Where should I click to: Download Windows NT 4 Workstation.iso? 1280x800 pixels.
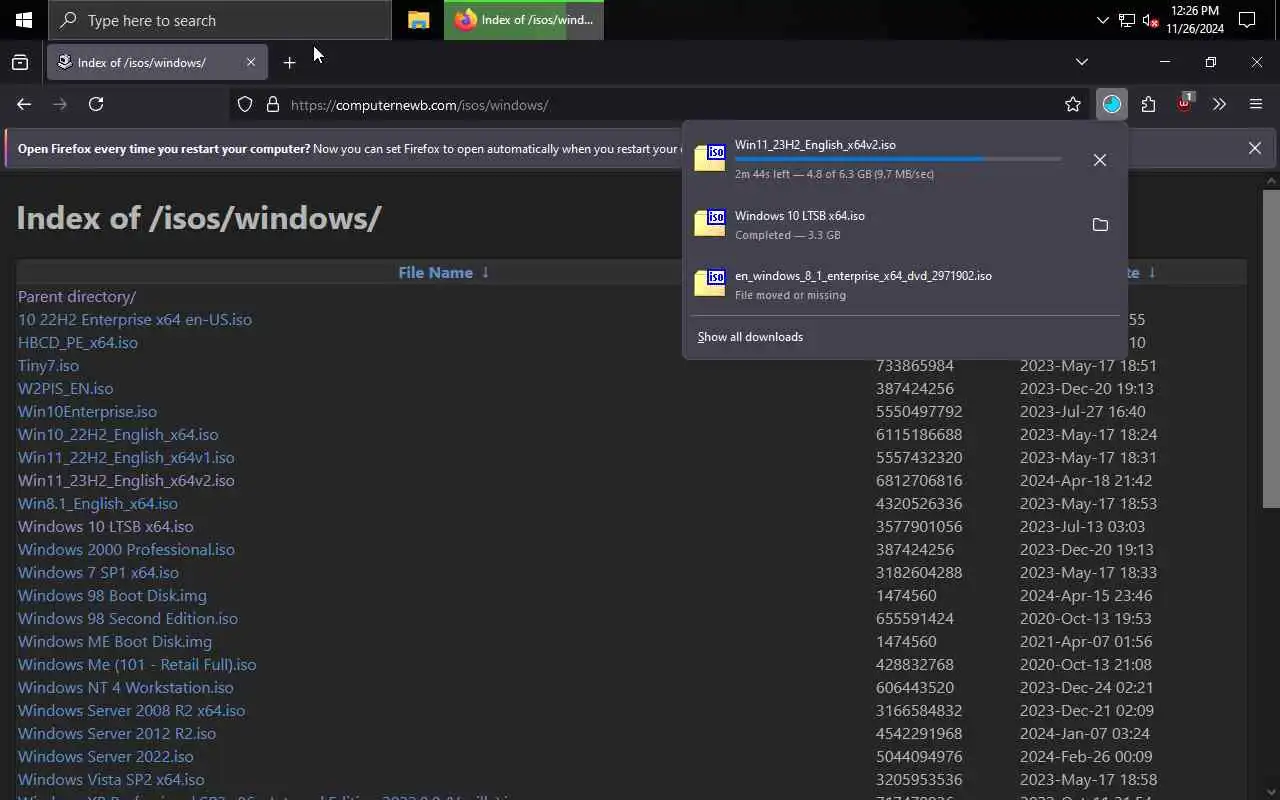(x=126, y=687)
